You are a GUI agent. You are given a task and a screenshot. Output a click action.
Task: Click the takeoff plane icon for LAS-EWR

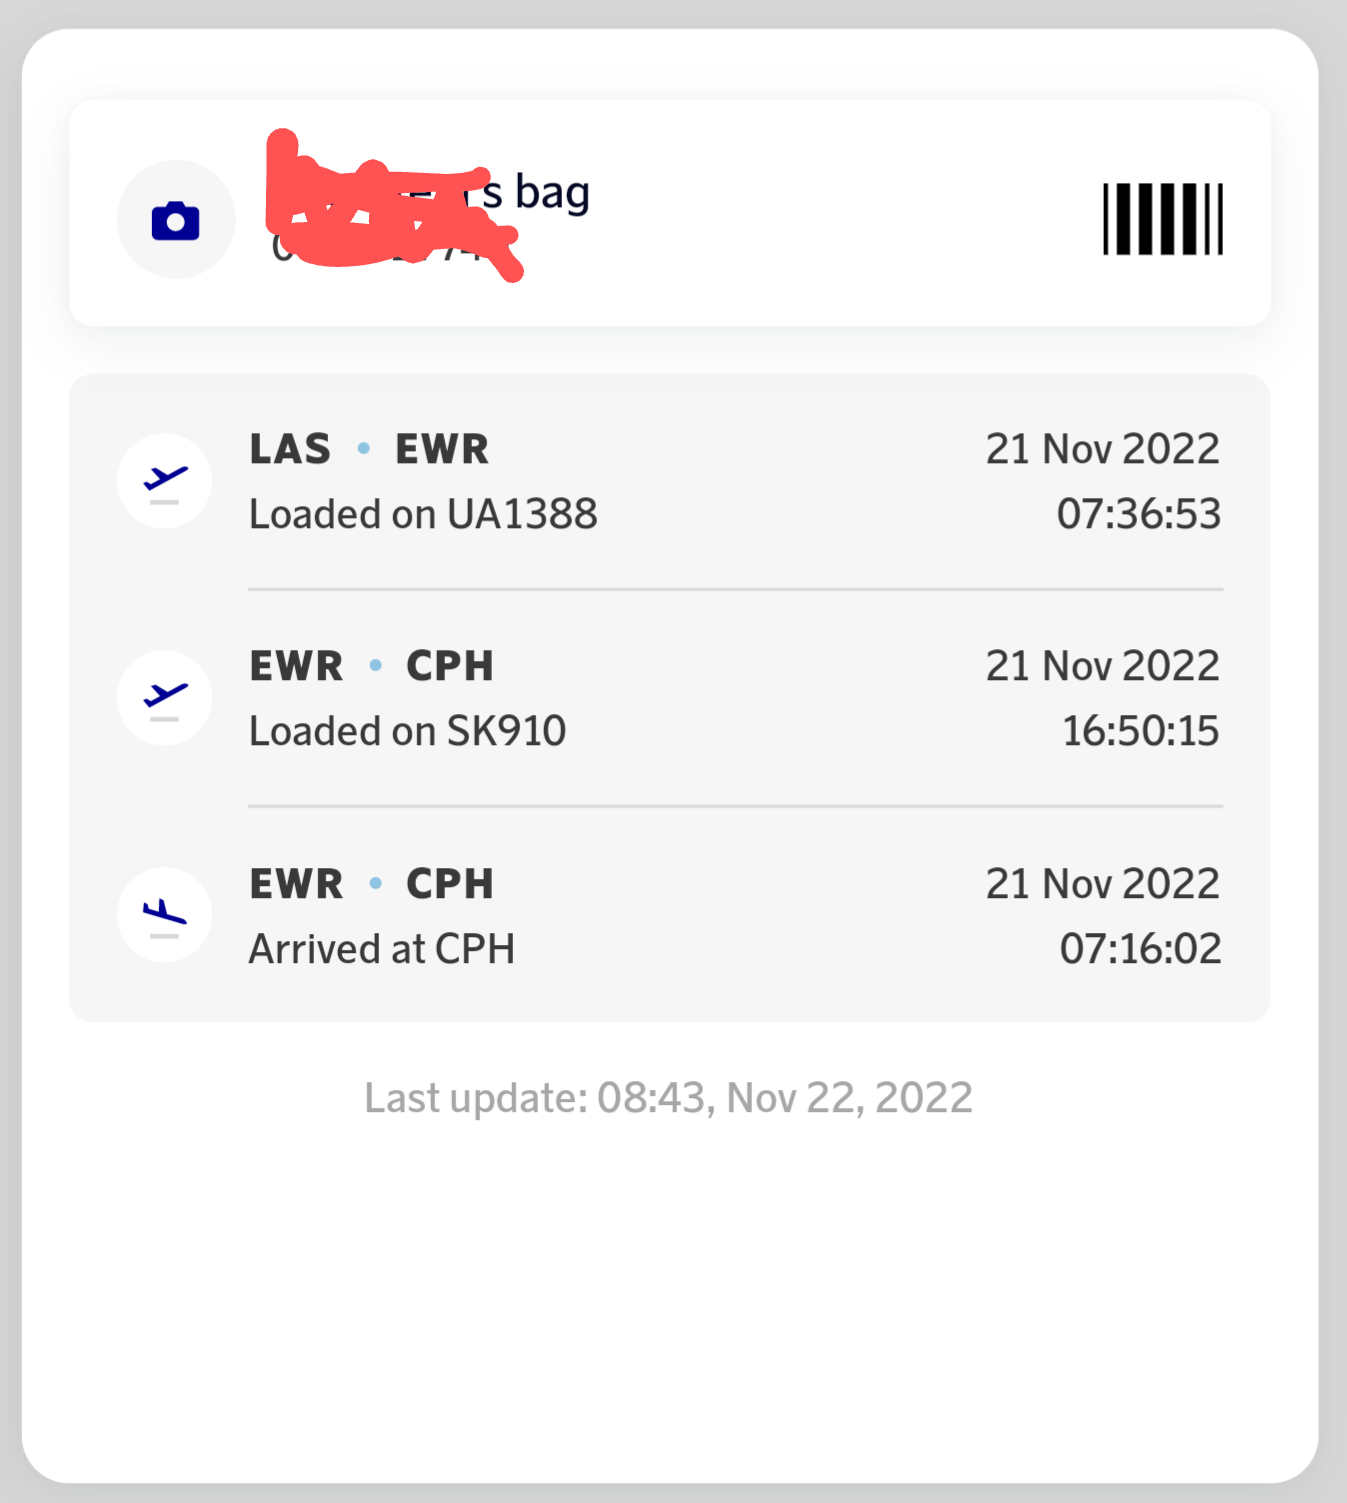click(165, 481)
